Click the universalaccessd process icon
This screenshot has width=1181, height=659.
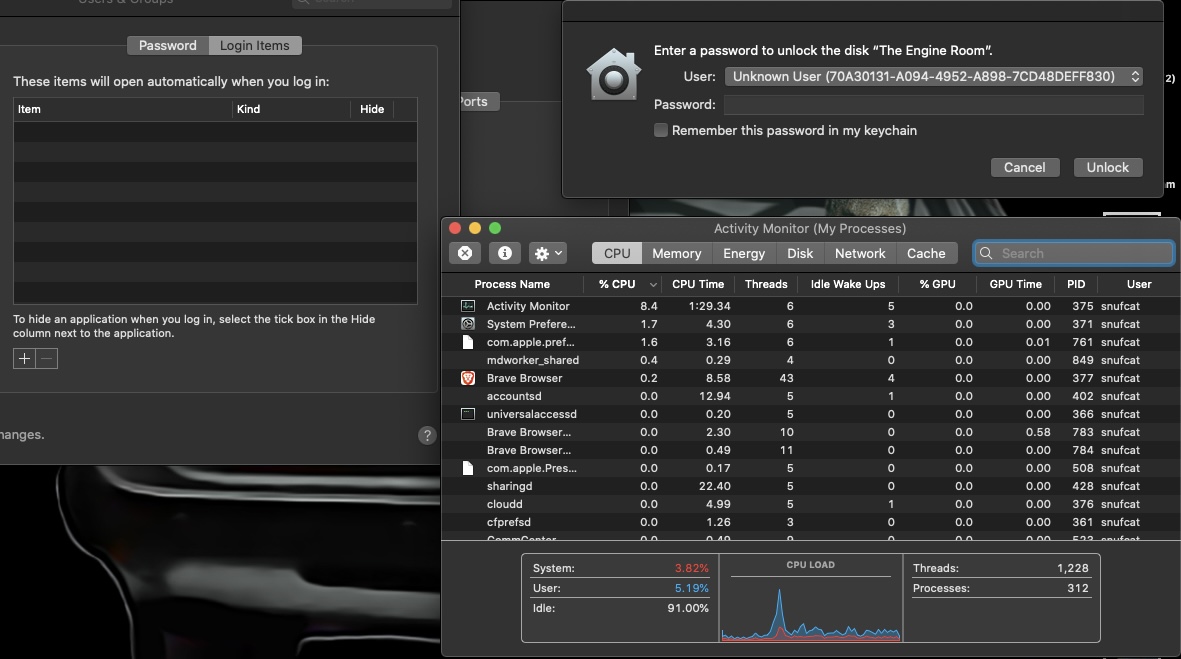point(468,413)
